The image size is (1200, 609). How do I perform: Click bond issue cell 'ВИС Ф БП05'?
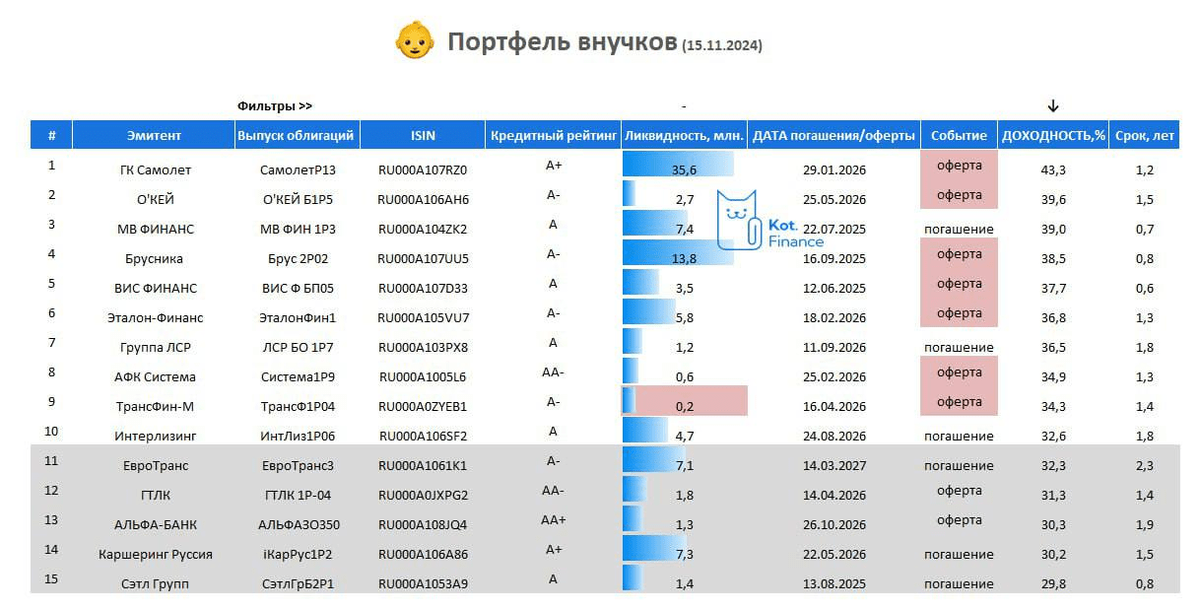tap(297, 288)
